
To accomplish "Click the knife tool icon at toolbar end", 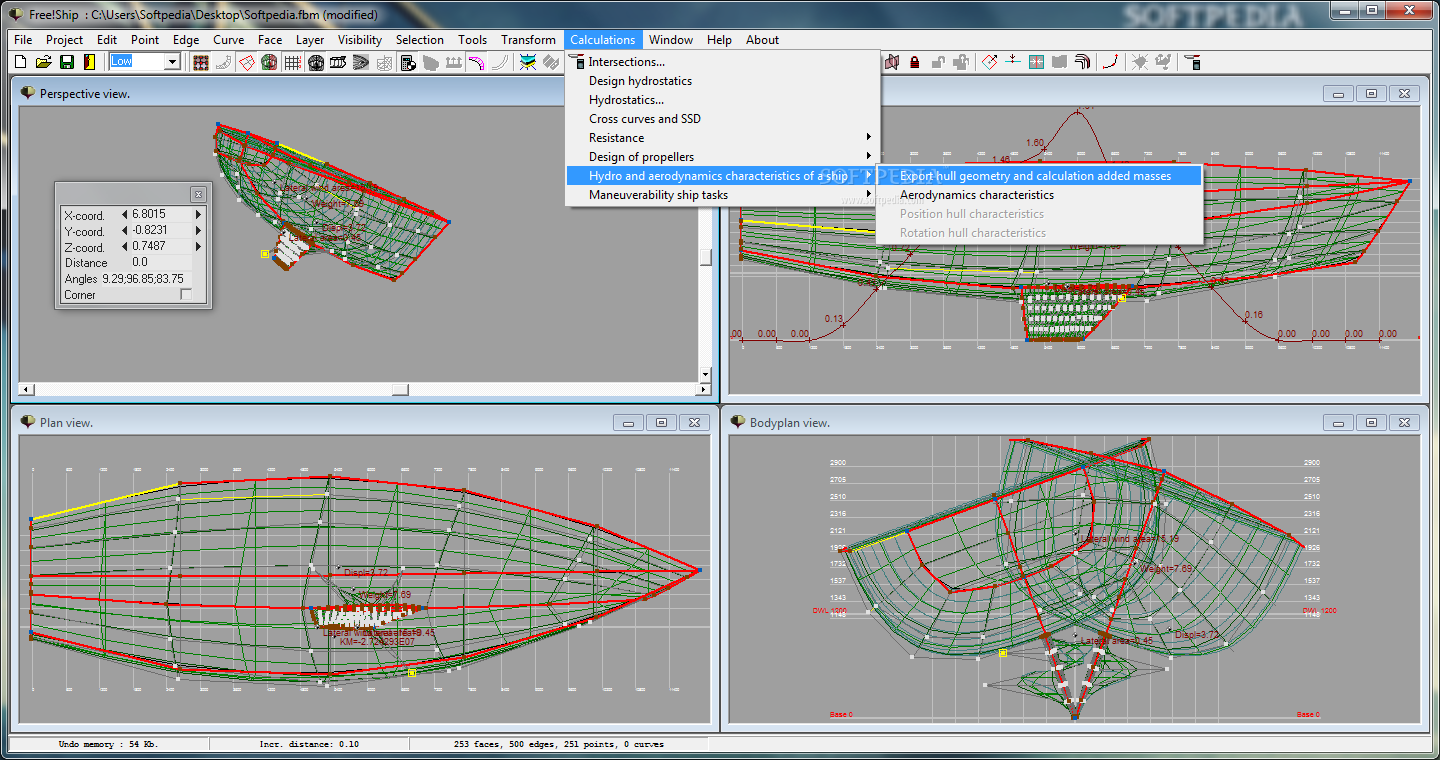I will click(x=1192, y=62).
